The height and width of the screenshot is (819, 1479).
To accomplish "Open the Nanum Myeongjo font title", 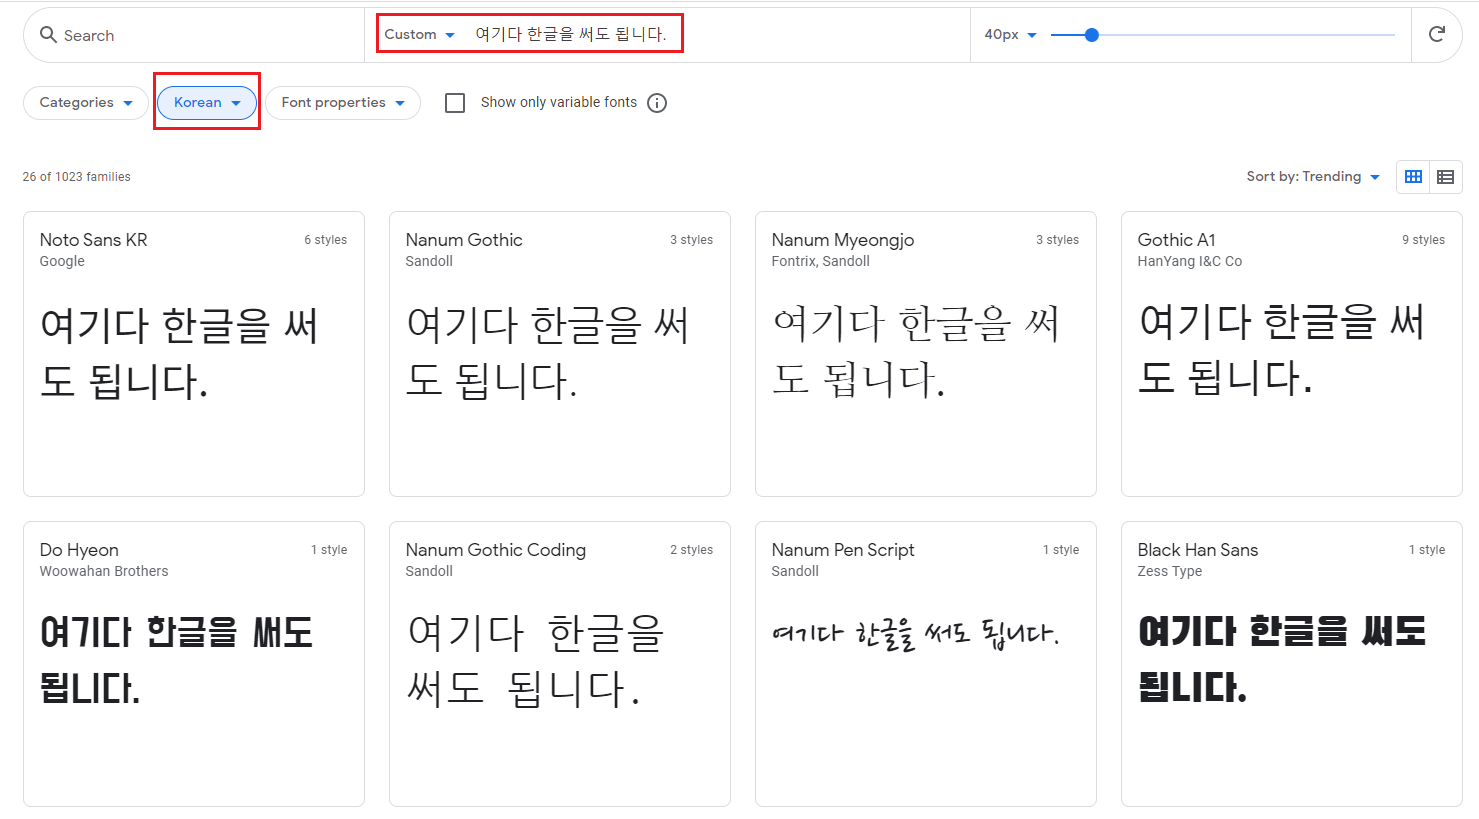I will click(843, 240).
